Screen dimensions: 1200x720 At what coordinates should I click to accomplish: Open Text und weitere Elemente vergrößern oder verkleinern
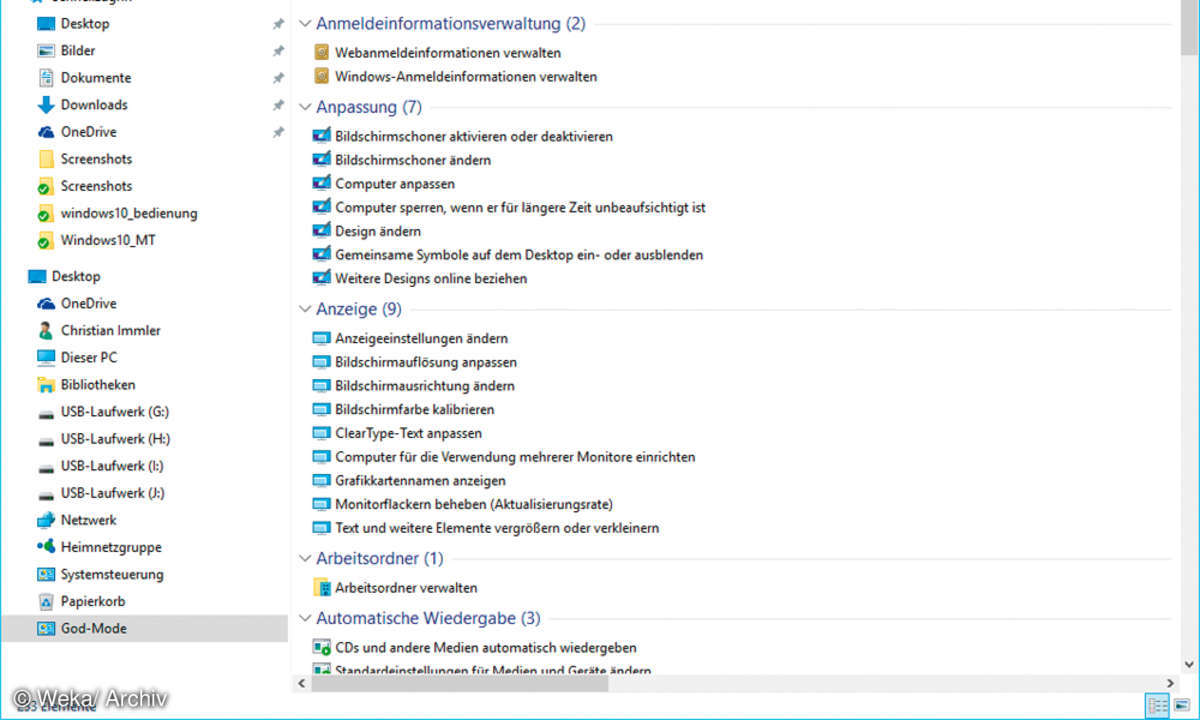tap(497, 528)
